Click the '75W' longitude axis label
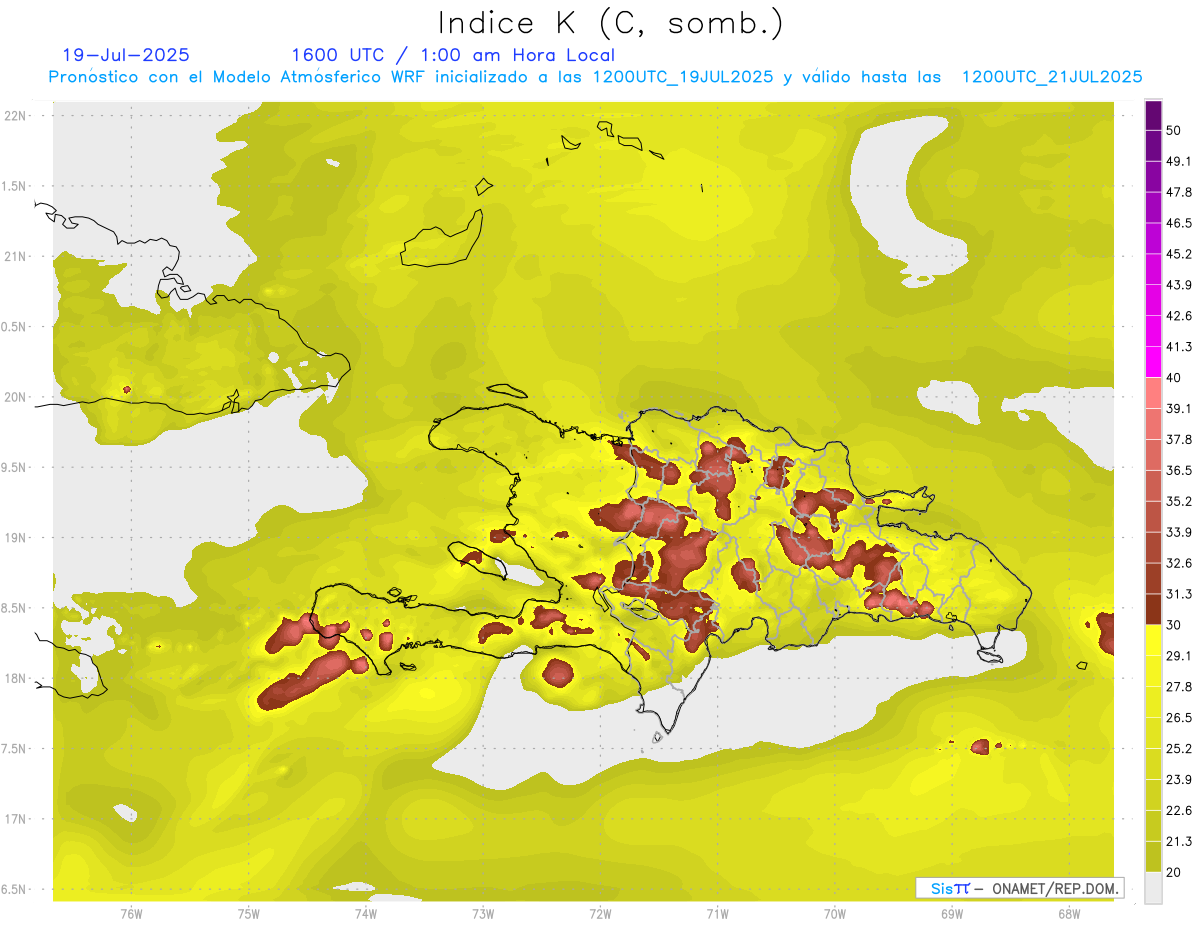This screenshot has height=927, width=1200. [x=249, y=914]
